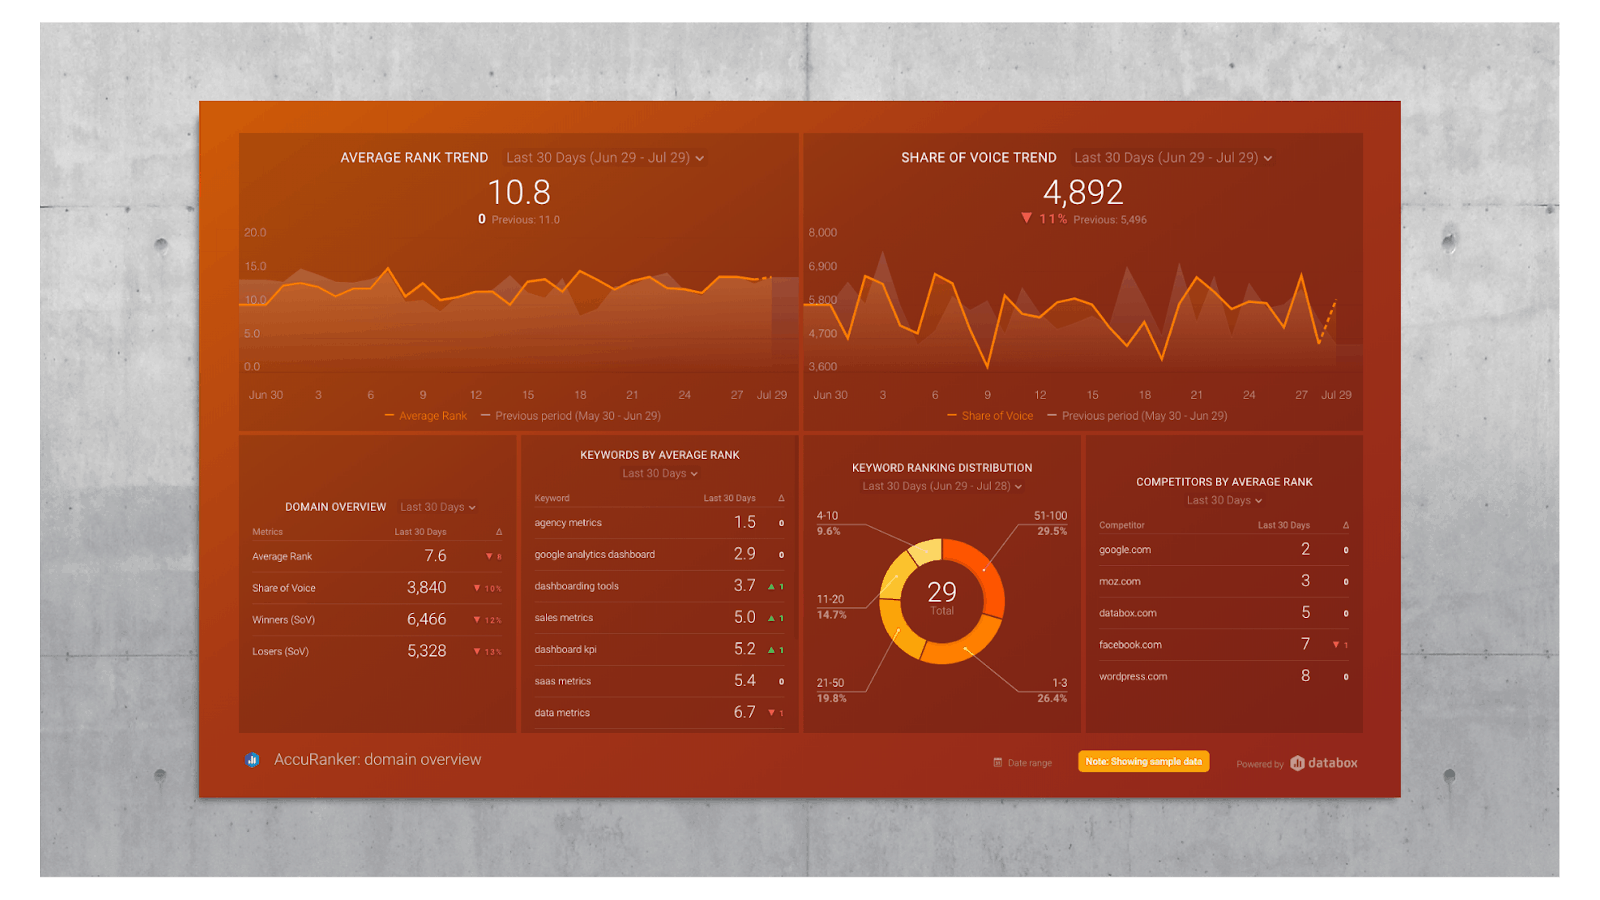Click the moz.com competitor row
1600x900 pixels.
click(x=1224, y=581)
